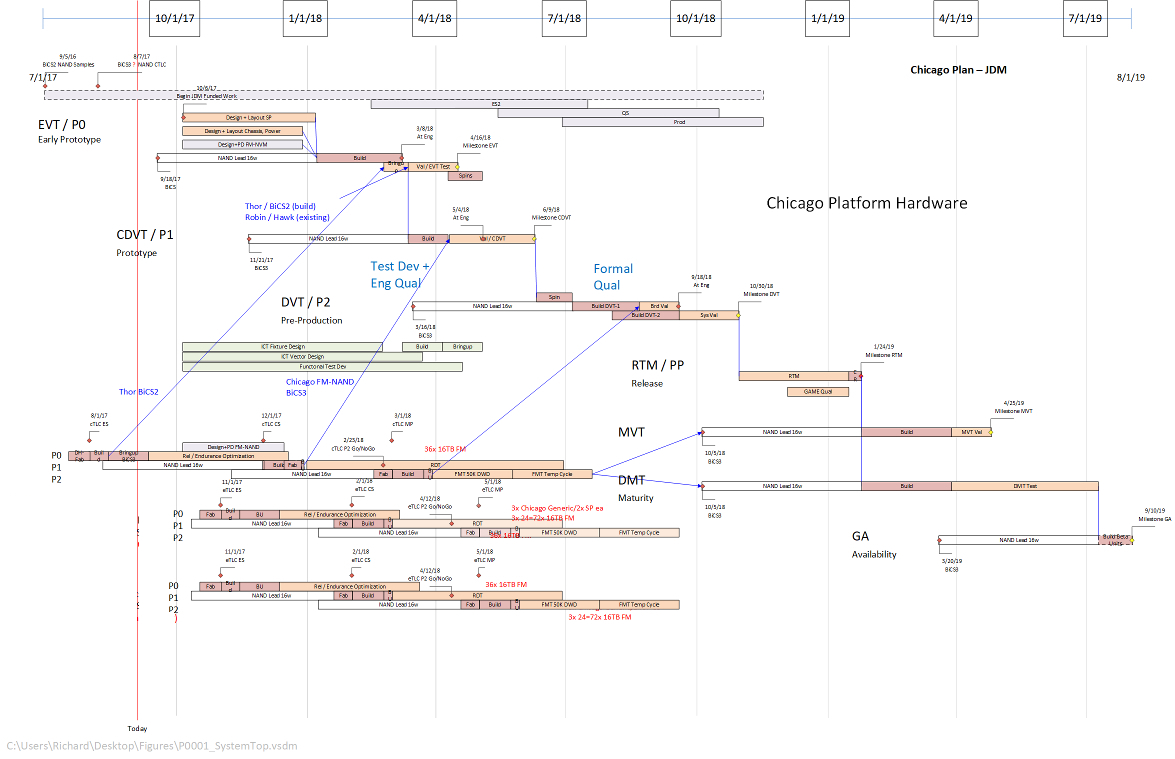Screen dimensions: 1175x759
Task: Click the "Milestone MVT" marker label
Action: [x=1014, y=411]
